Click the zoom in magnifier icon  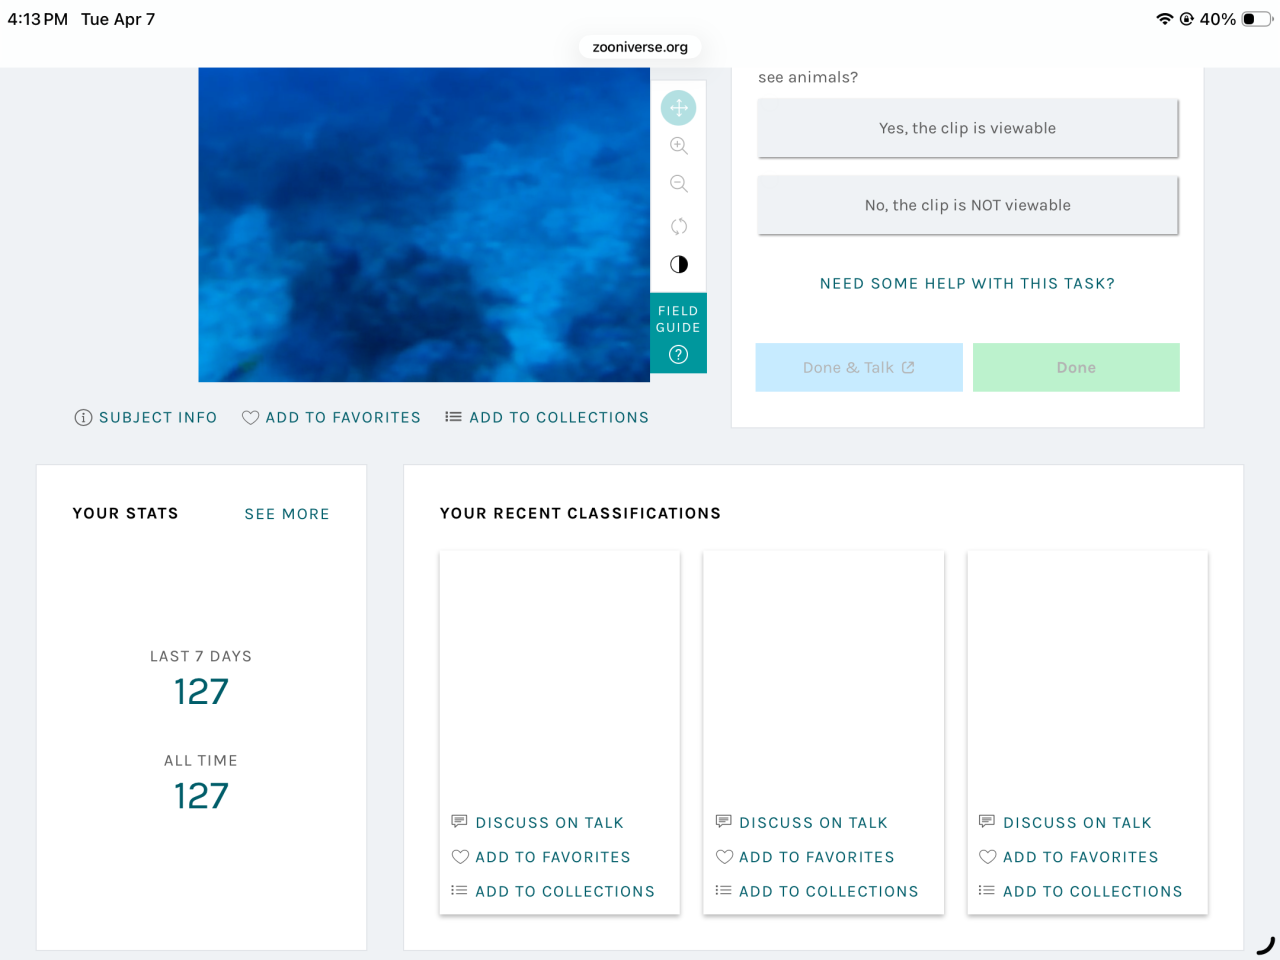coord(679,146)
